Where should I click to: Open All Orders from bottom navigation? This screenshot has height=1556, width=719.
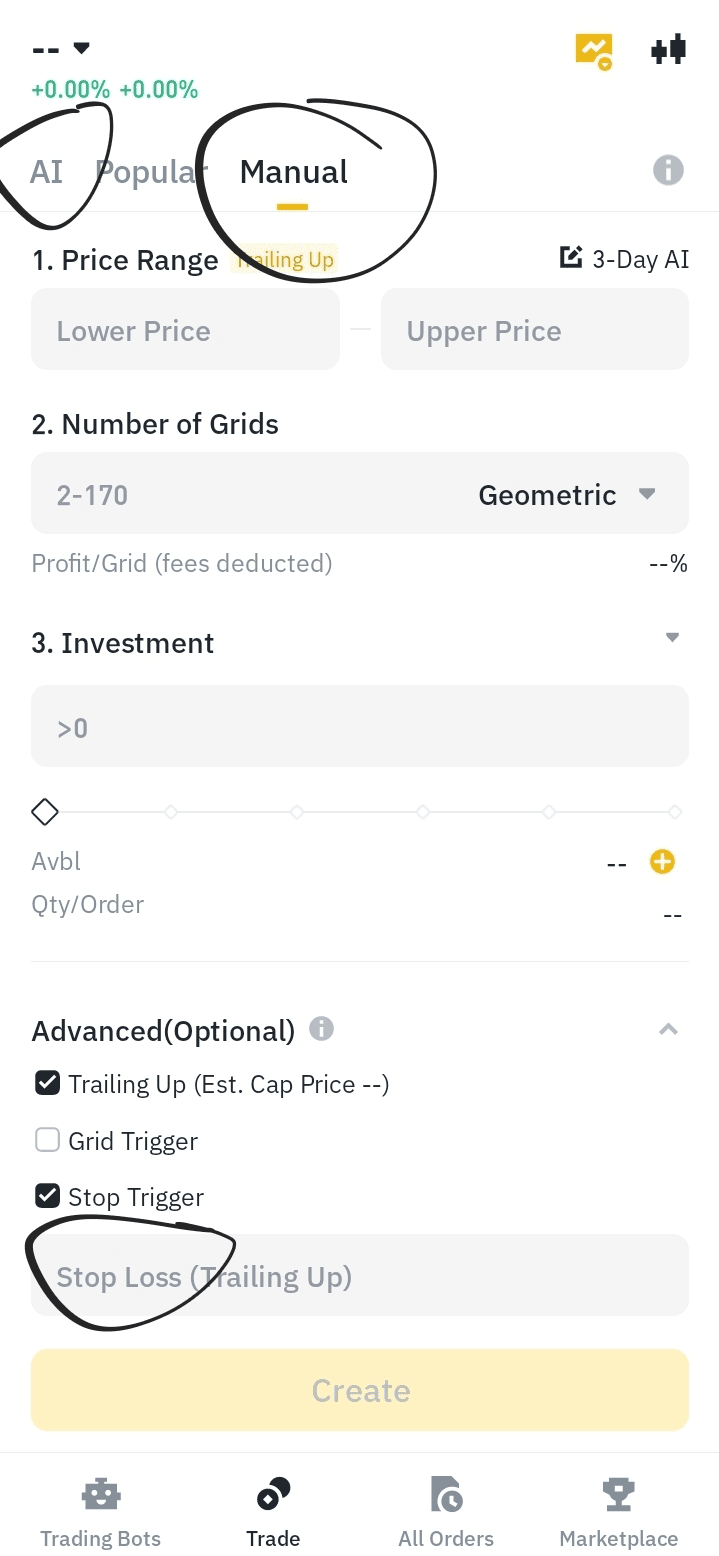coord(446,1514)
